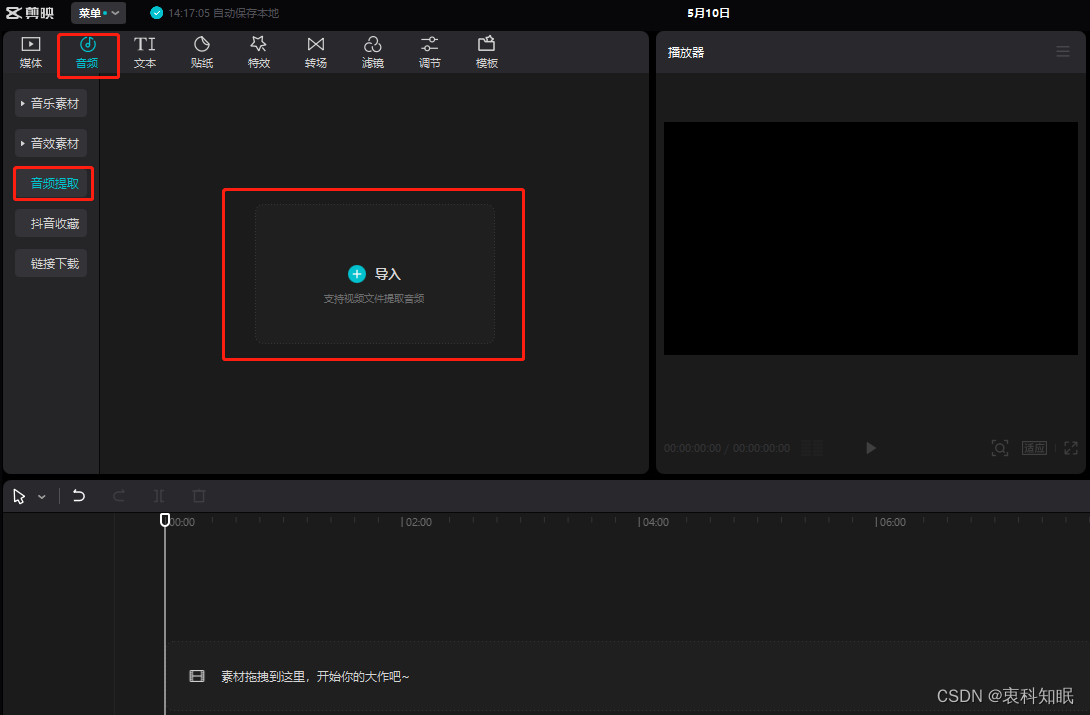
Task: Open the selection tool dropdown arrow
Action: click(x=42, y=497)
